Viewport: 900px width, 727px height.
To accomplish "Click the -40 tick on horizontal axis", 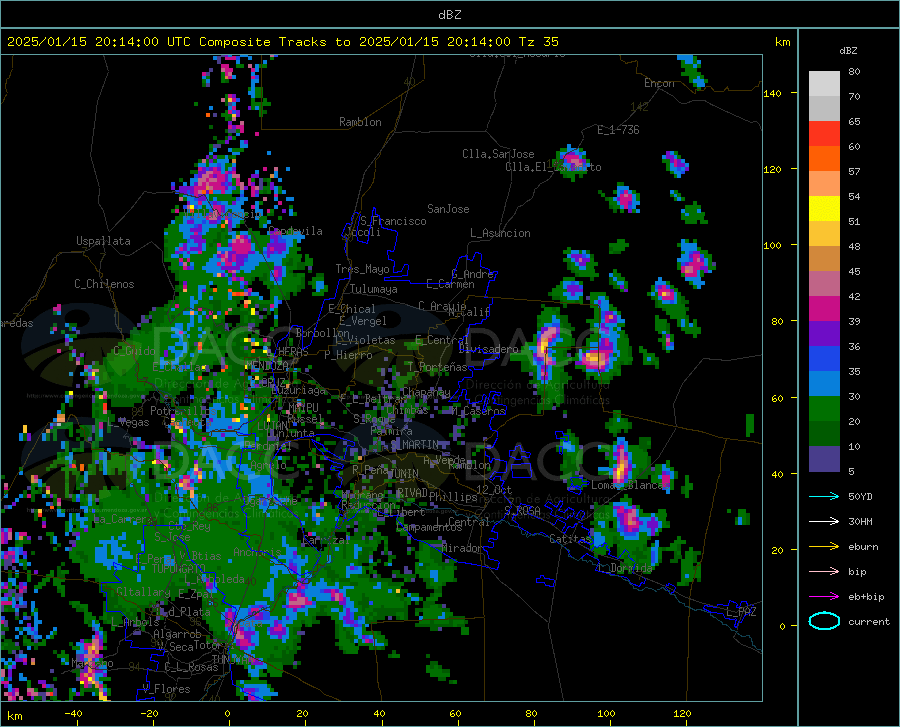I will 73,713.
